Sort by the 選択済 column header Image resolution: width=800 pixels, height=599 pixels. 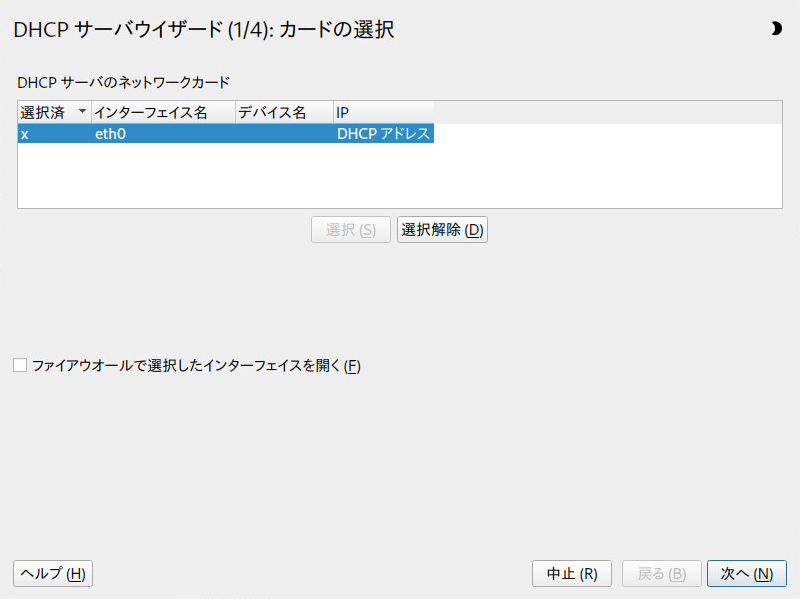pyautogui.click(x=55, y=112)
